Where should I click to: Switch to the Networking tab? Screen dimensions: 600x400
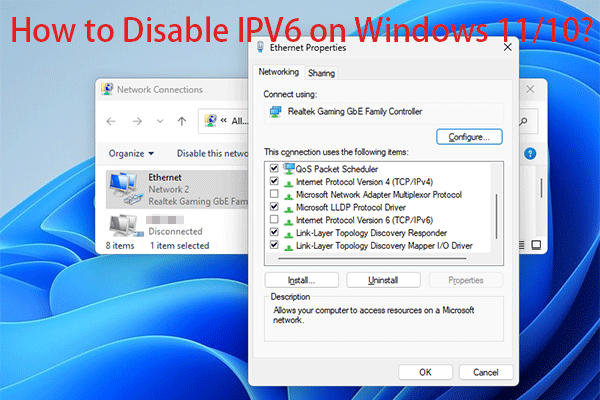coord(279,72)
